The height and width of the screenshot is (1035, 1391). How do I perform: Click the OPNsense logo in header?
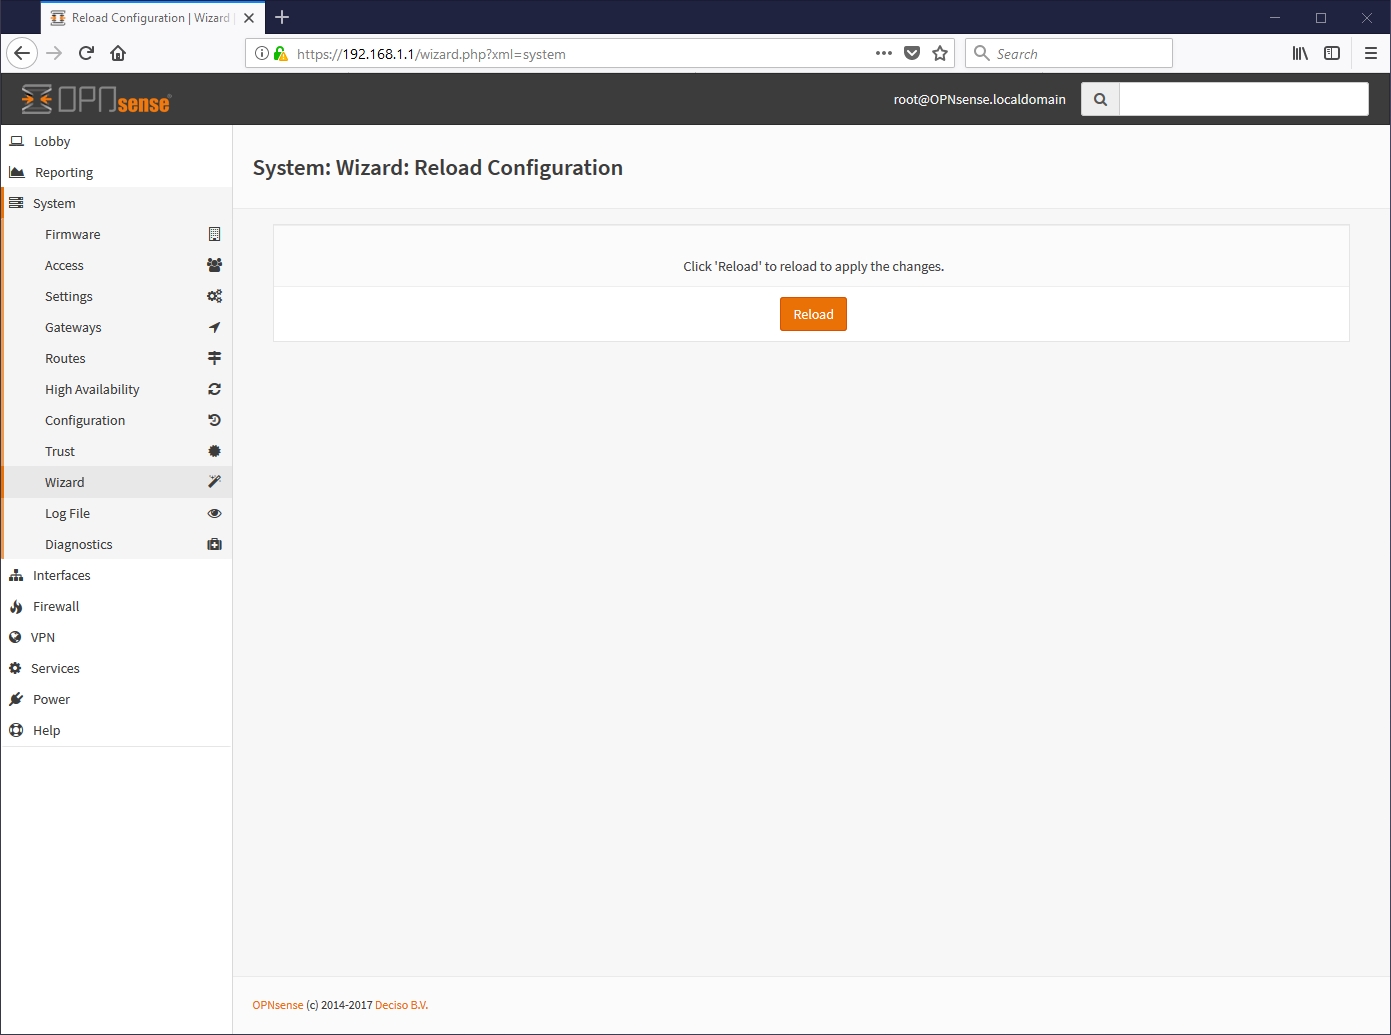(x=96, y=100)
